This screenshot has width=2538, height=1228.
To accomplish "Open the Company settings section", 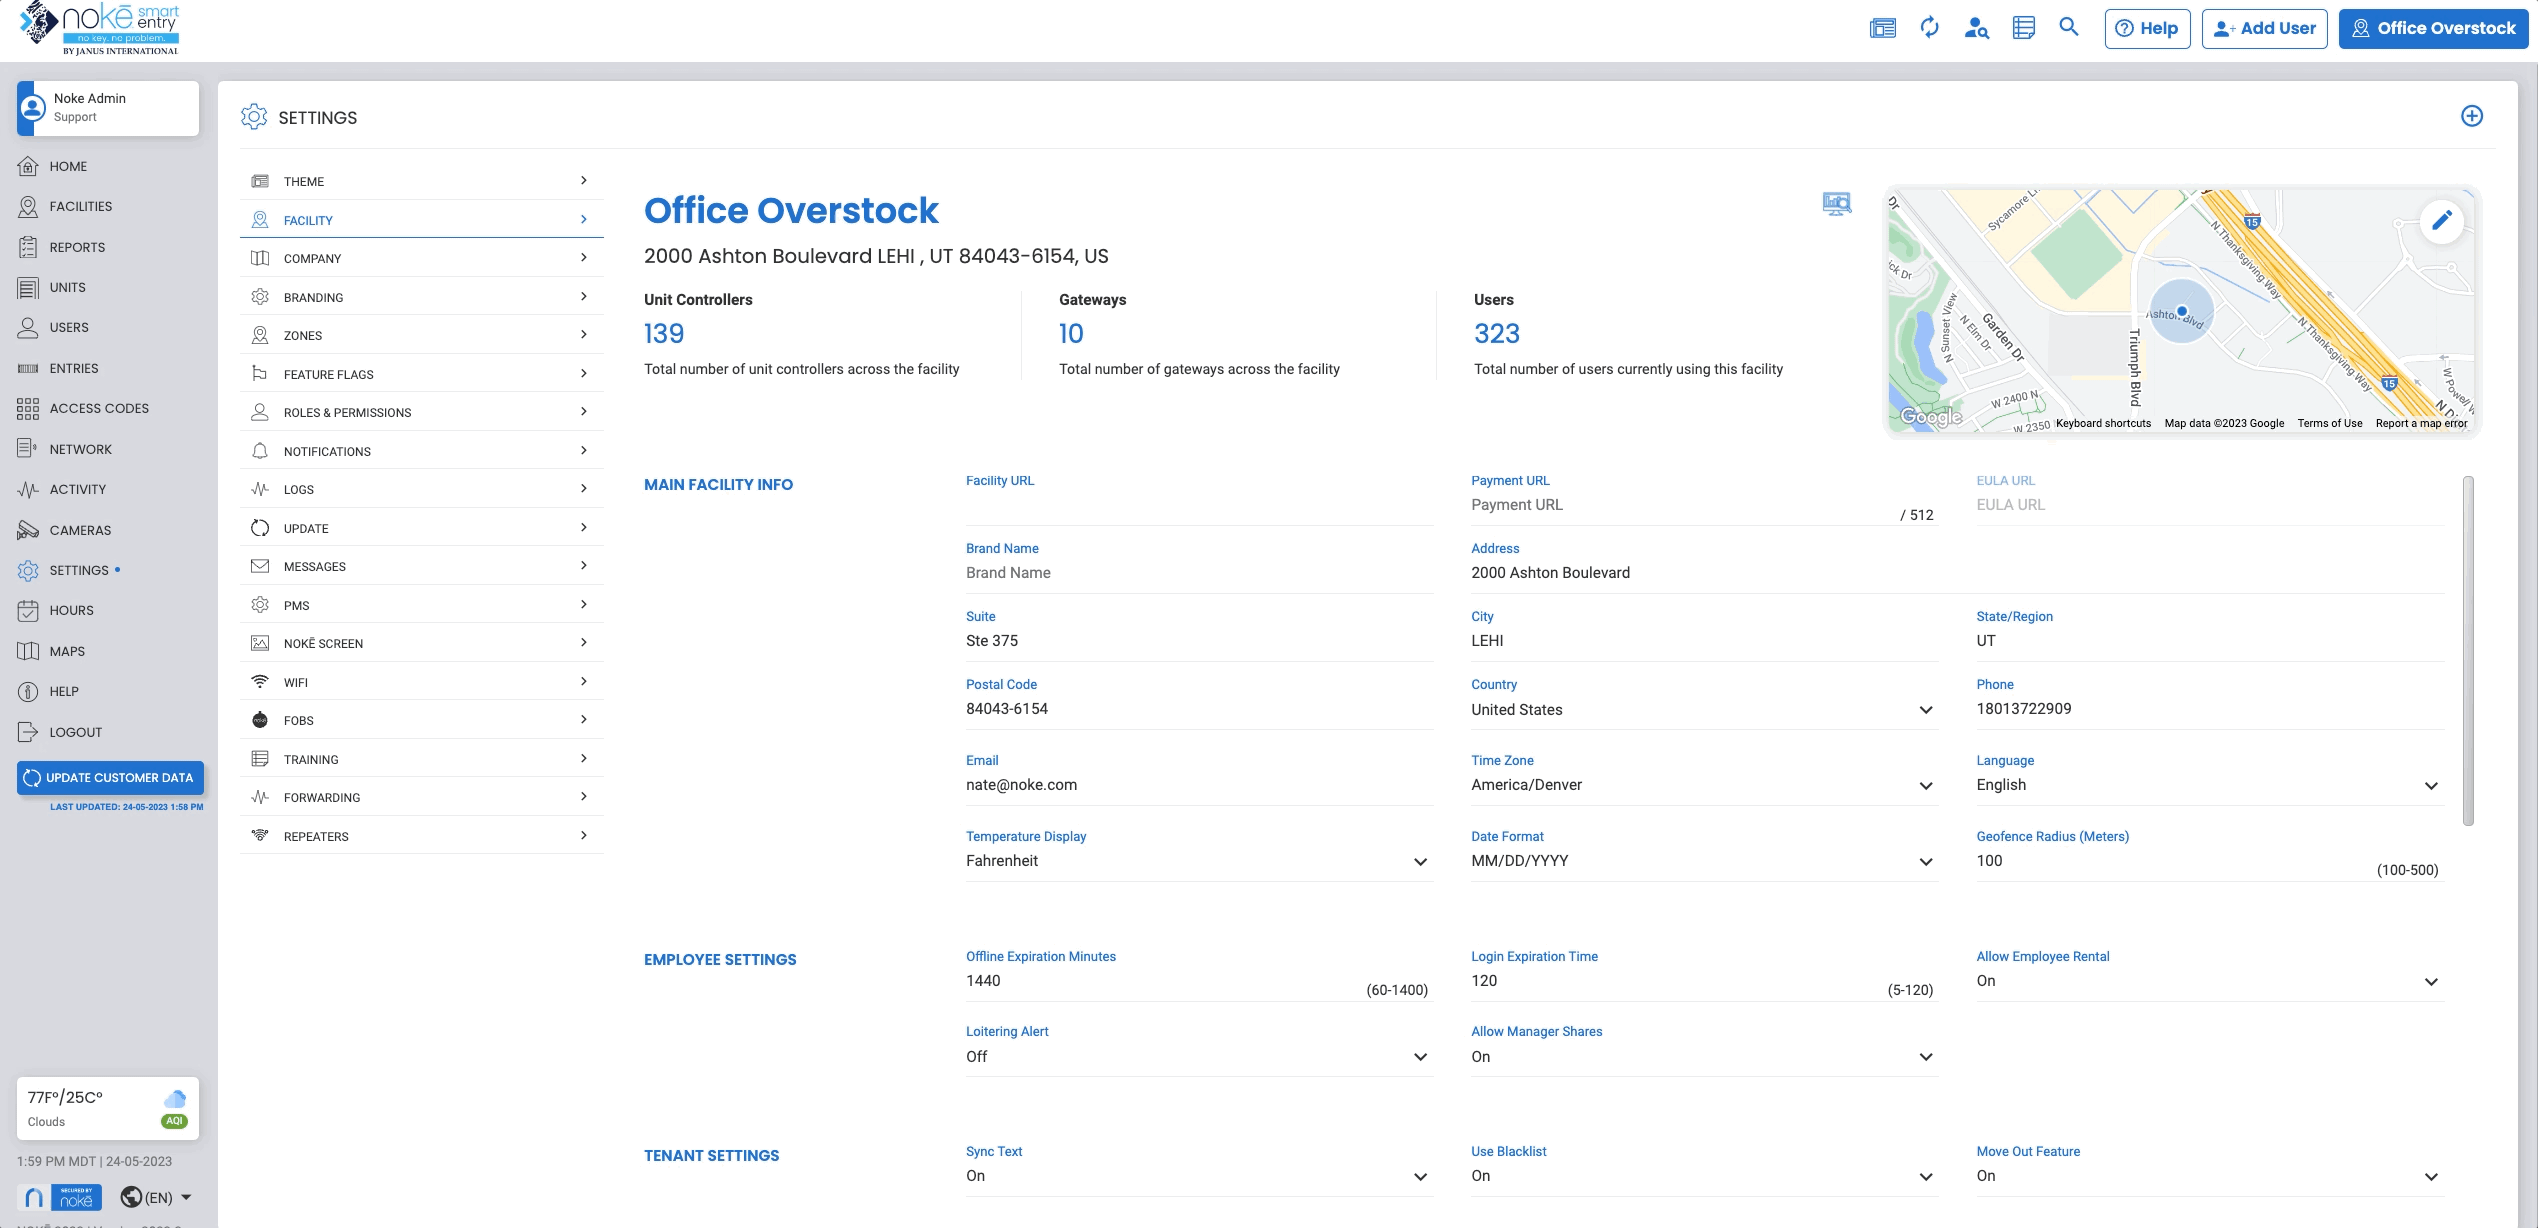I will pos(421,258).
